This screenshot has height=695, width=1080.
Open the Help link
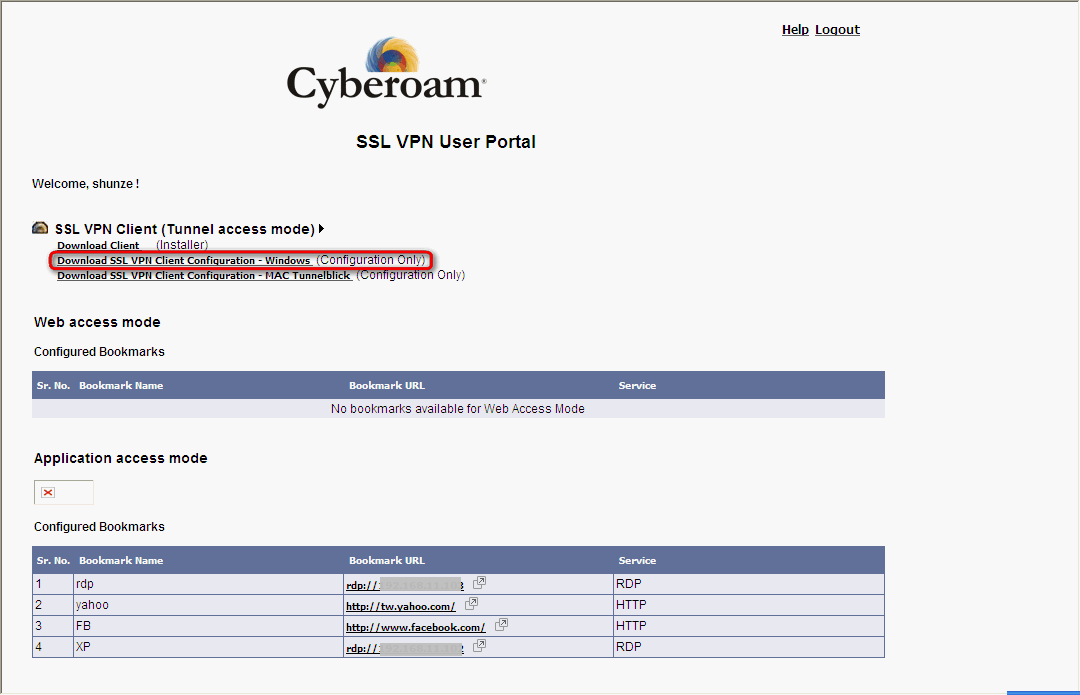(795, 30)
